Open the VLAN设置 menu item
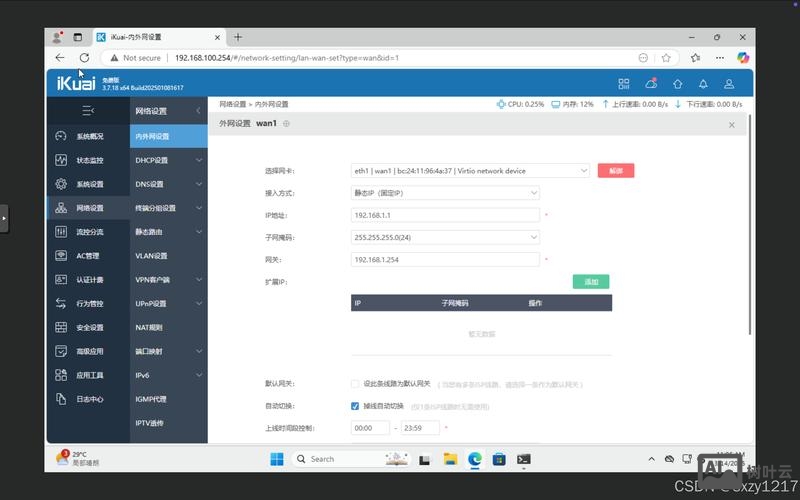The height and width of the screenshot is (500, 800). click(168, 256)
